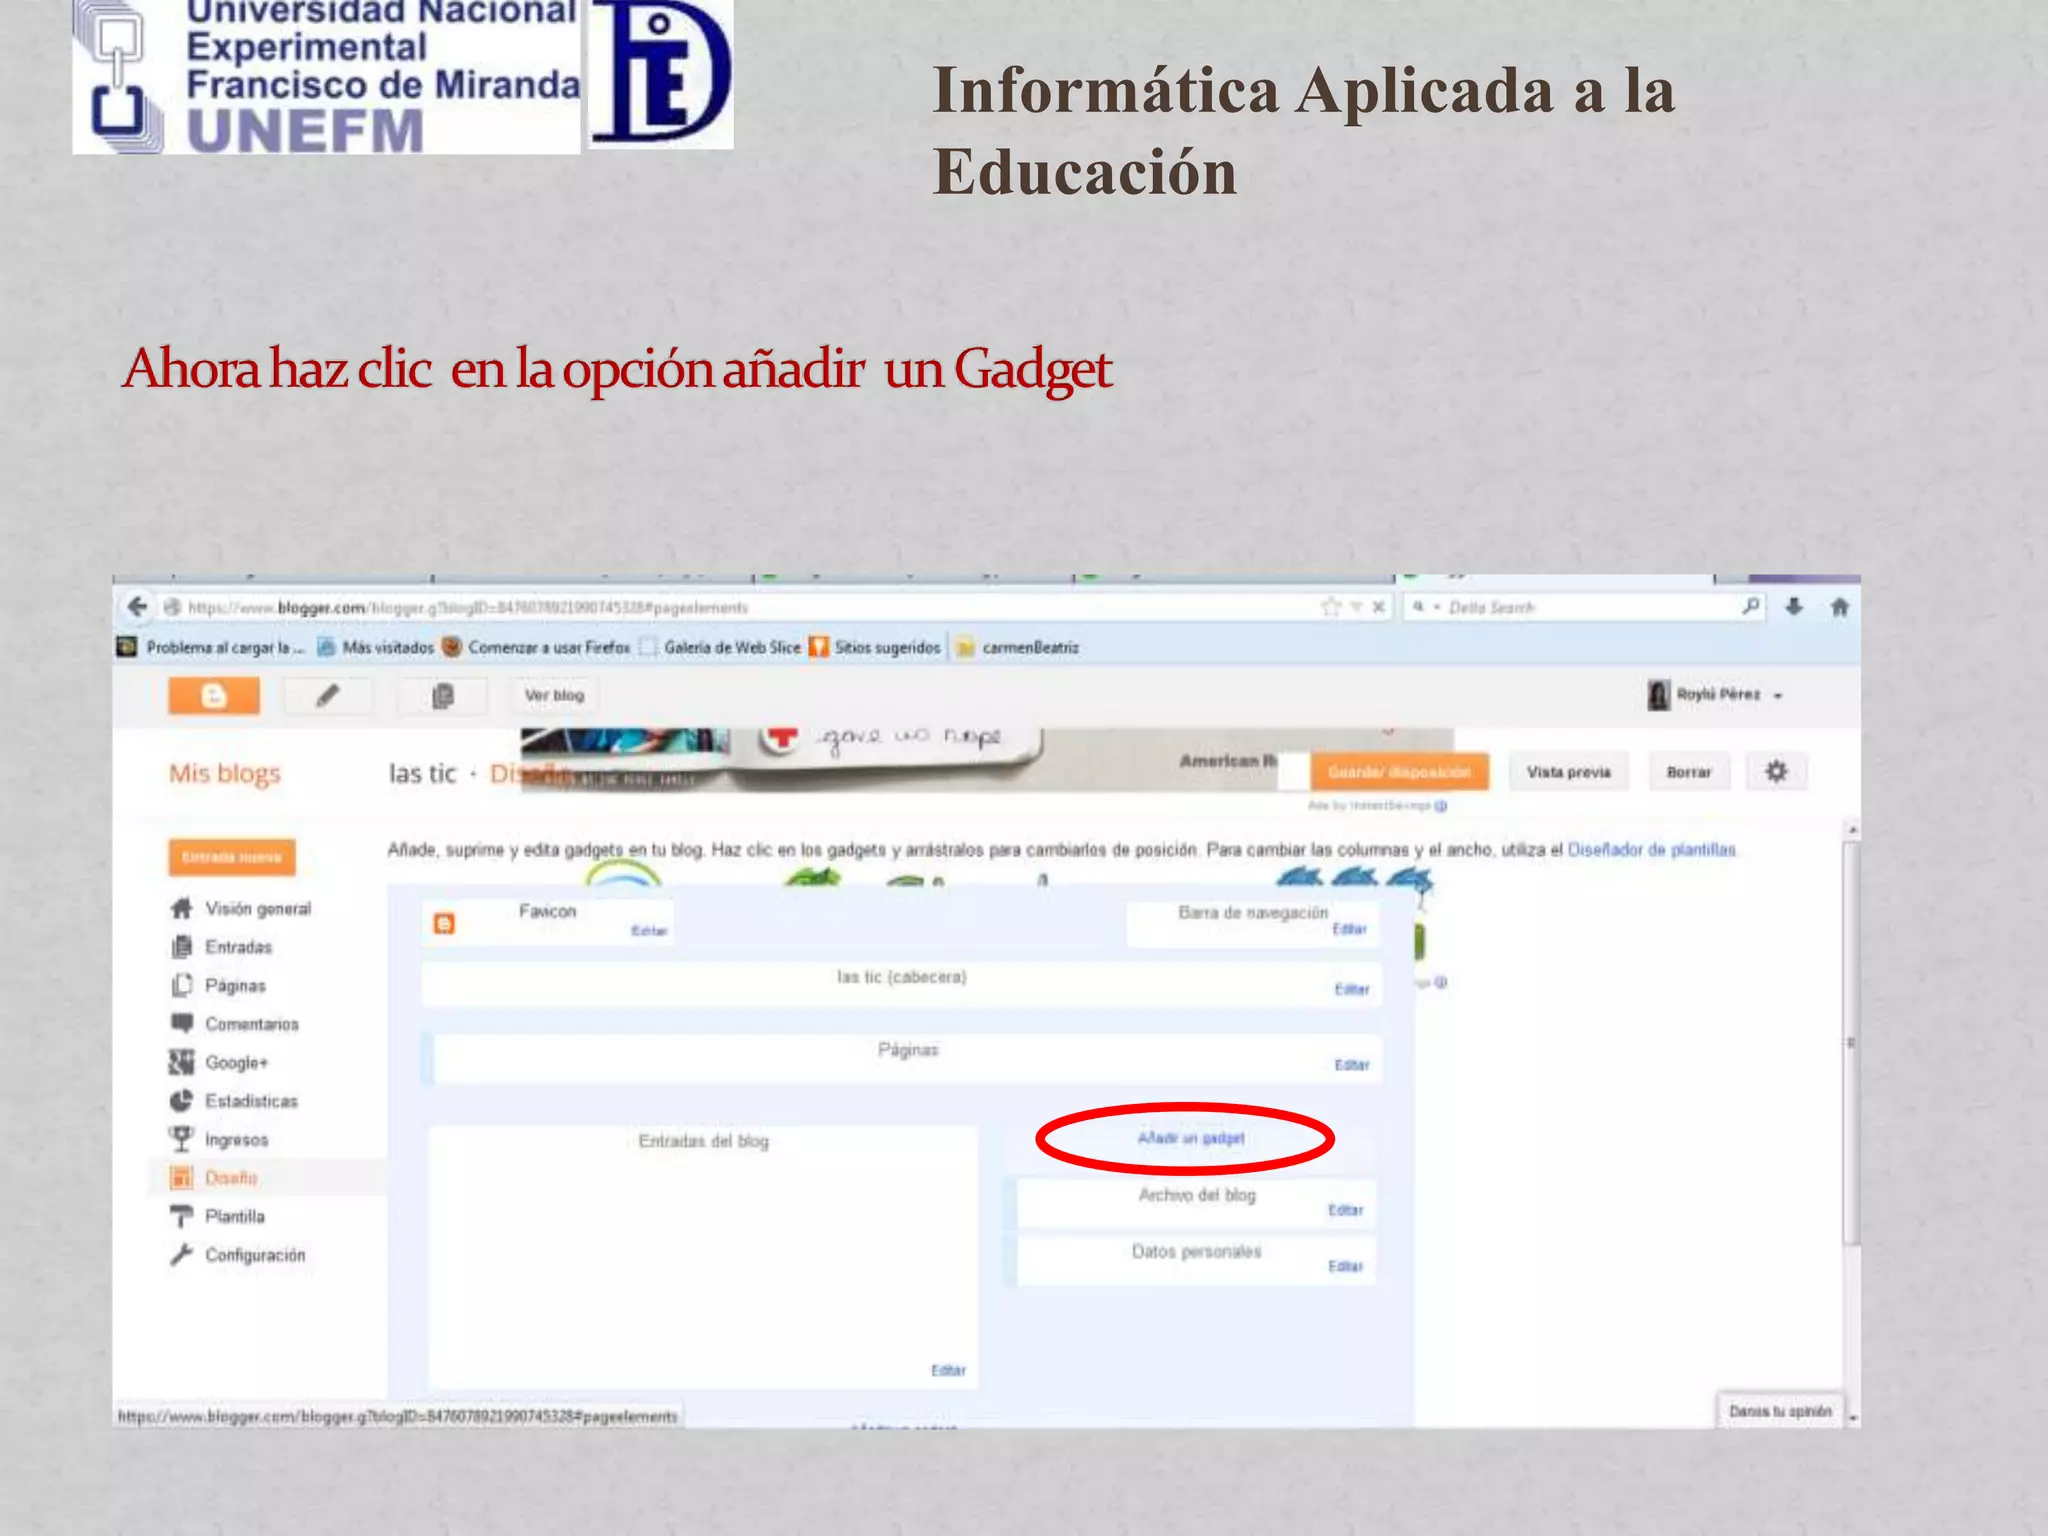Viewport: 2048px width, 1536px height.
Task: Click the Blogger orange logo button
Action: click(214, 696)
